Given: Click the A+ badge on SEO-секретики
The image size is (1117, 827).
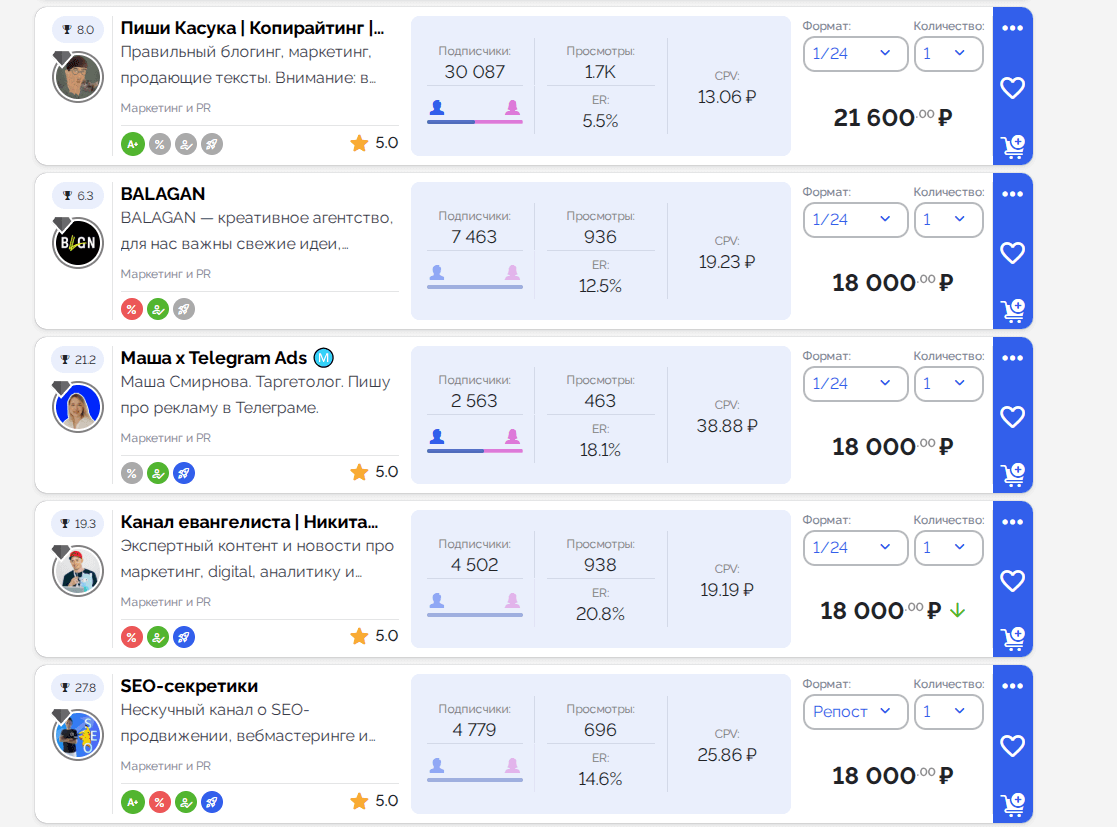Looking at the screenshot, I should pos(133,802).
